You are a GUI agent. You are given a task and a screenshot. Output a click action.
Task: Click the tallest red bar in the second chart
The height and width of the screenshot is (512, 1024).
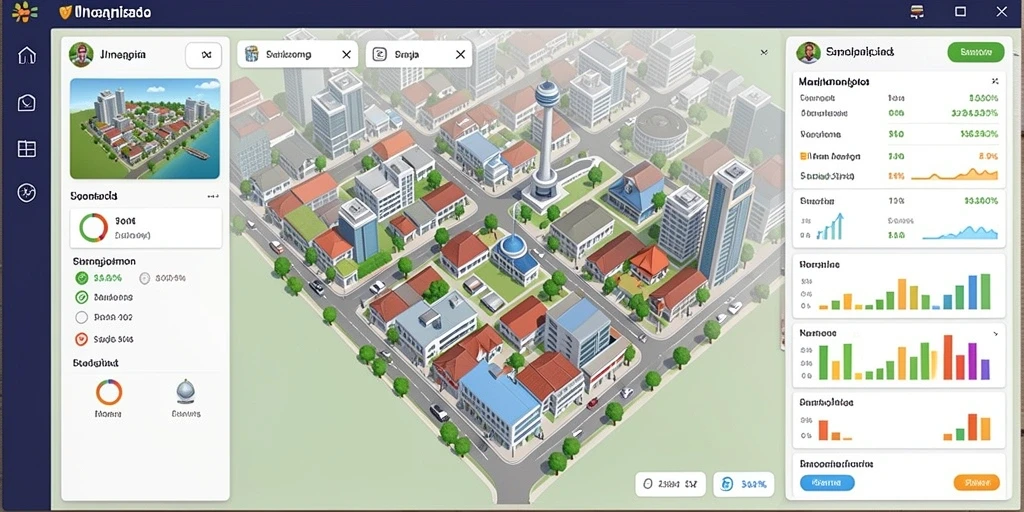(x=948, y=357)
